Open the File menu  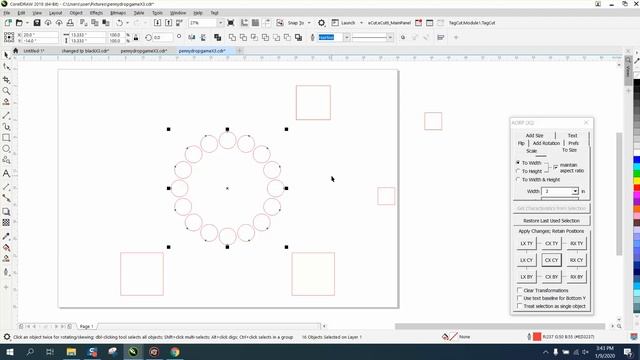tap(7, 13)
